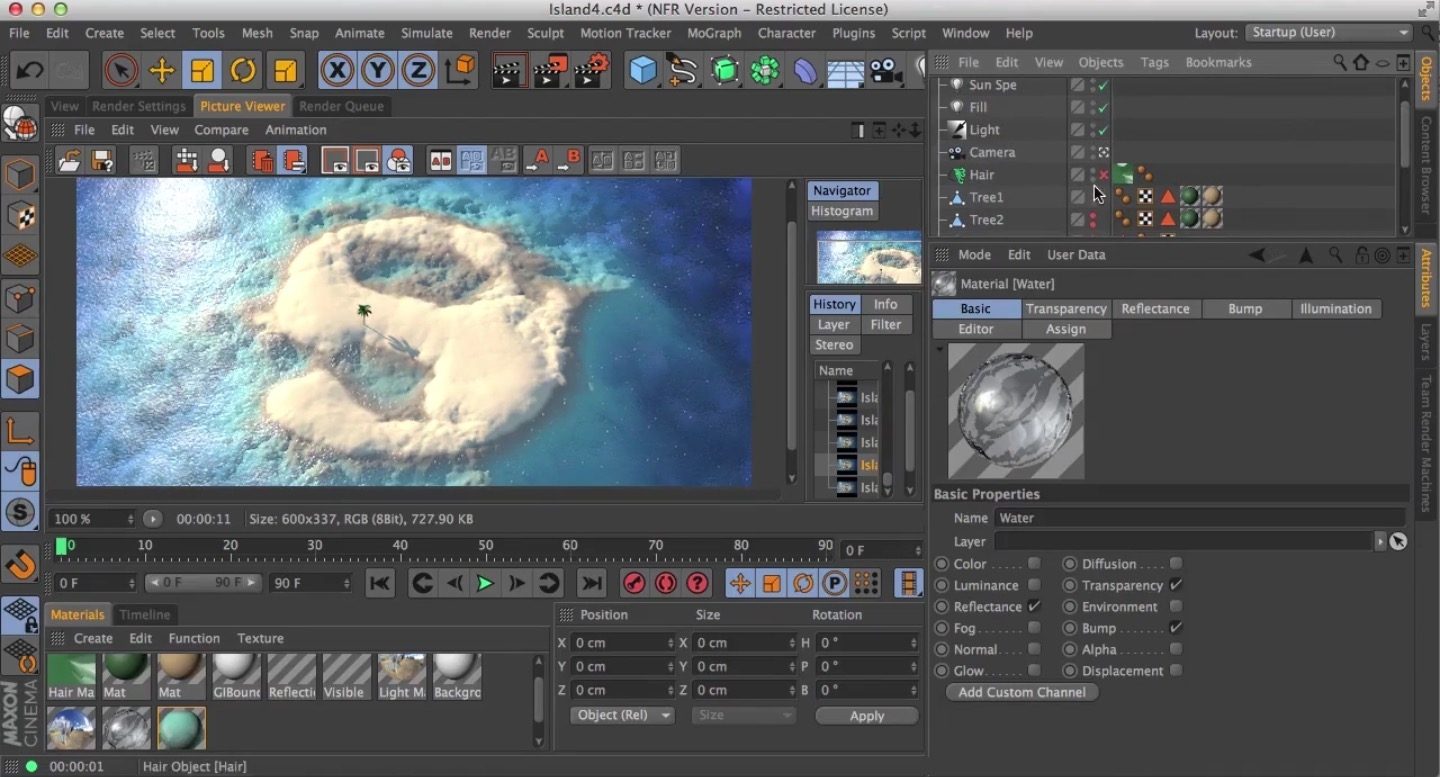Click the preview range 0 F–90 F bar
This screenshot has width=1440, height=777.
[x=203, y=583]
